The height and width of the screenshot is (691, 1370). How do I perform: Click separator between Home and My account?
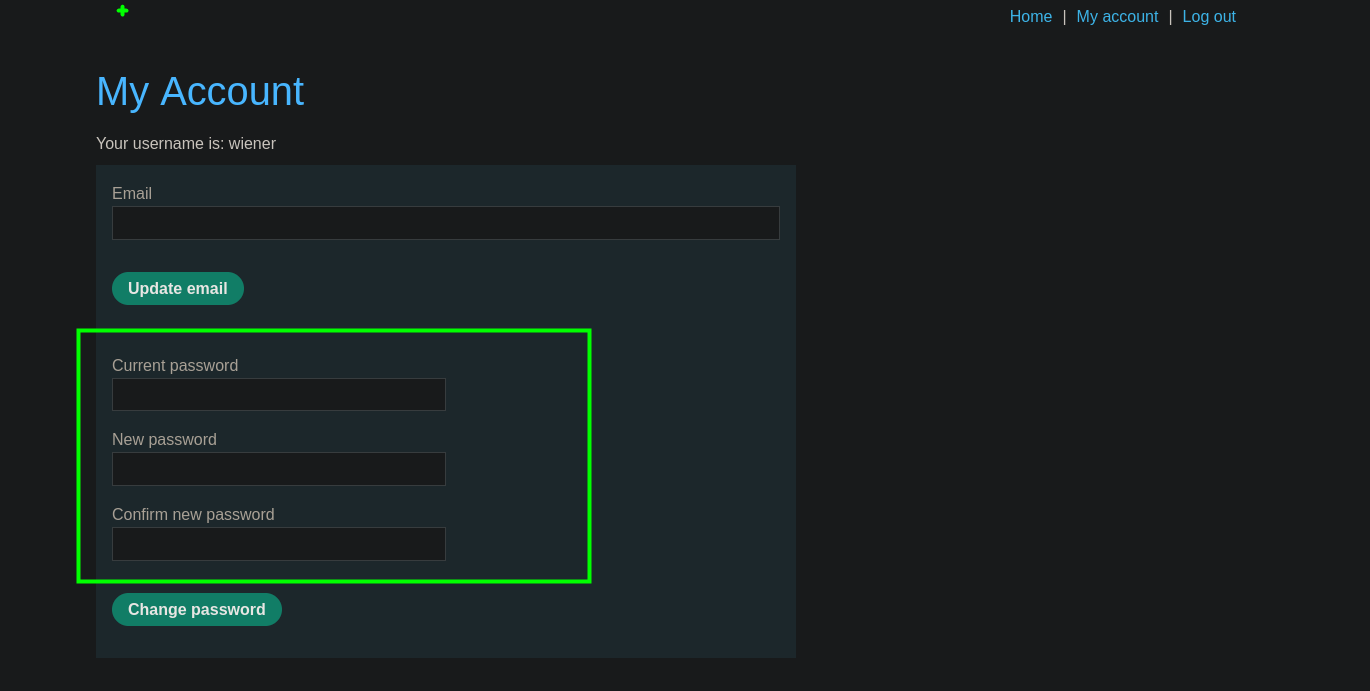1064,17
